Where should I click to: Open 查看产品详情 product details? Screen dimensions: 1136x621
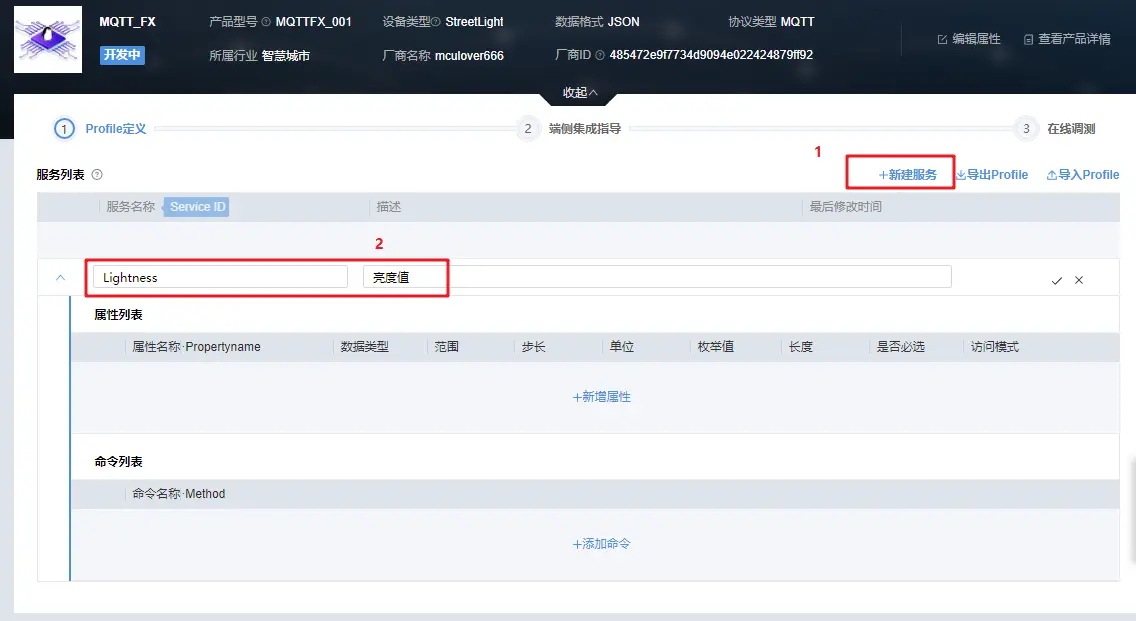tap(1067, 39)
